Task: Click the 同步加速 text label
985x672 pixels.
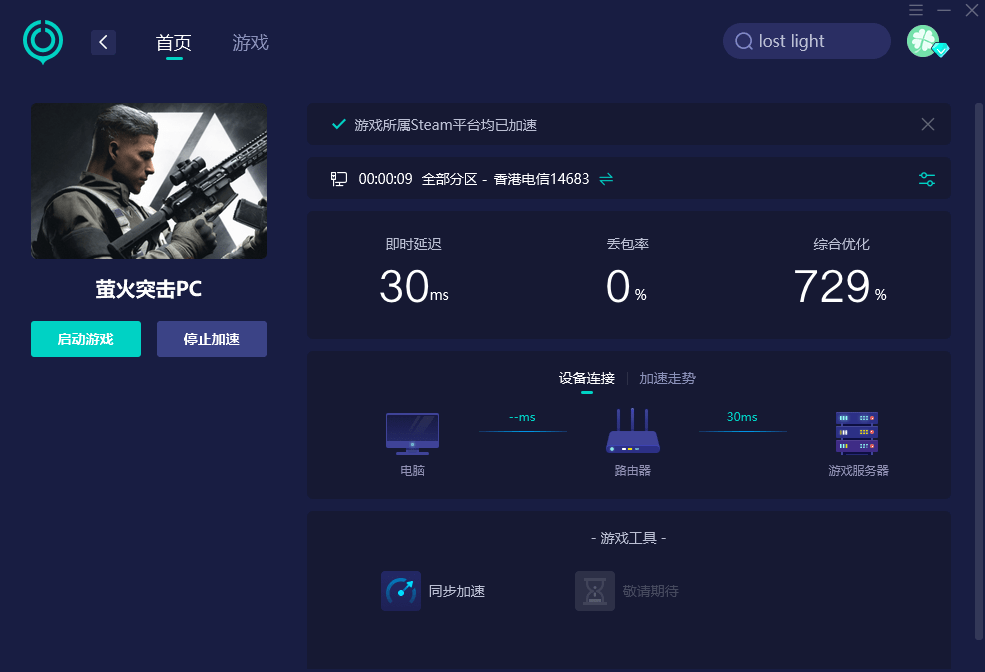Action: [457, 591]
